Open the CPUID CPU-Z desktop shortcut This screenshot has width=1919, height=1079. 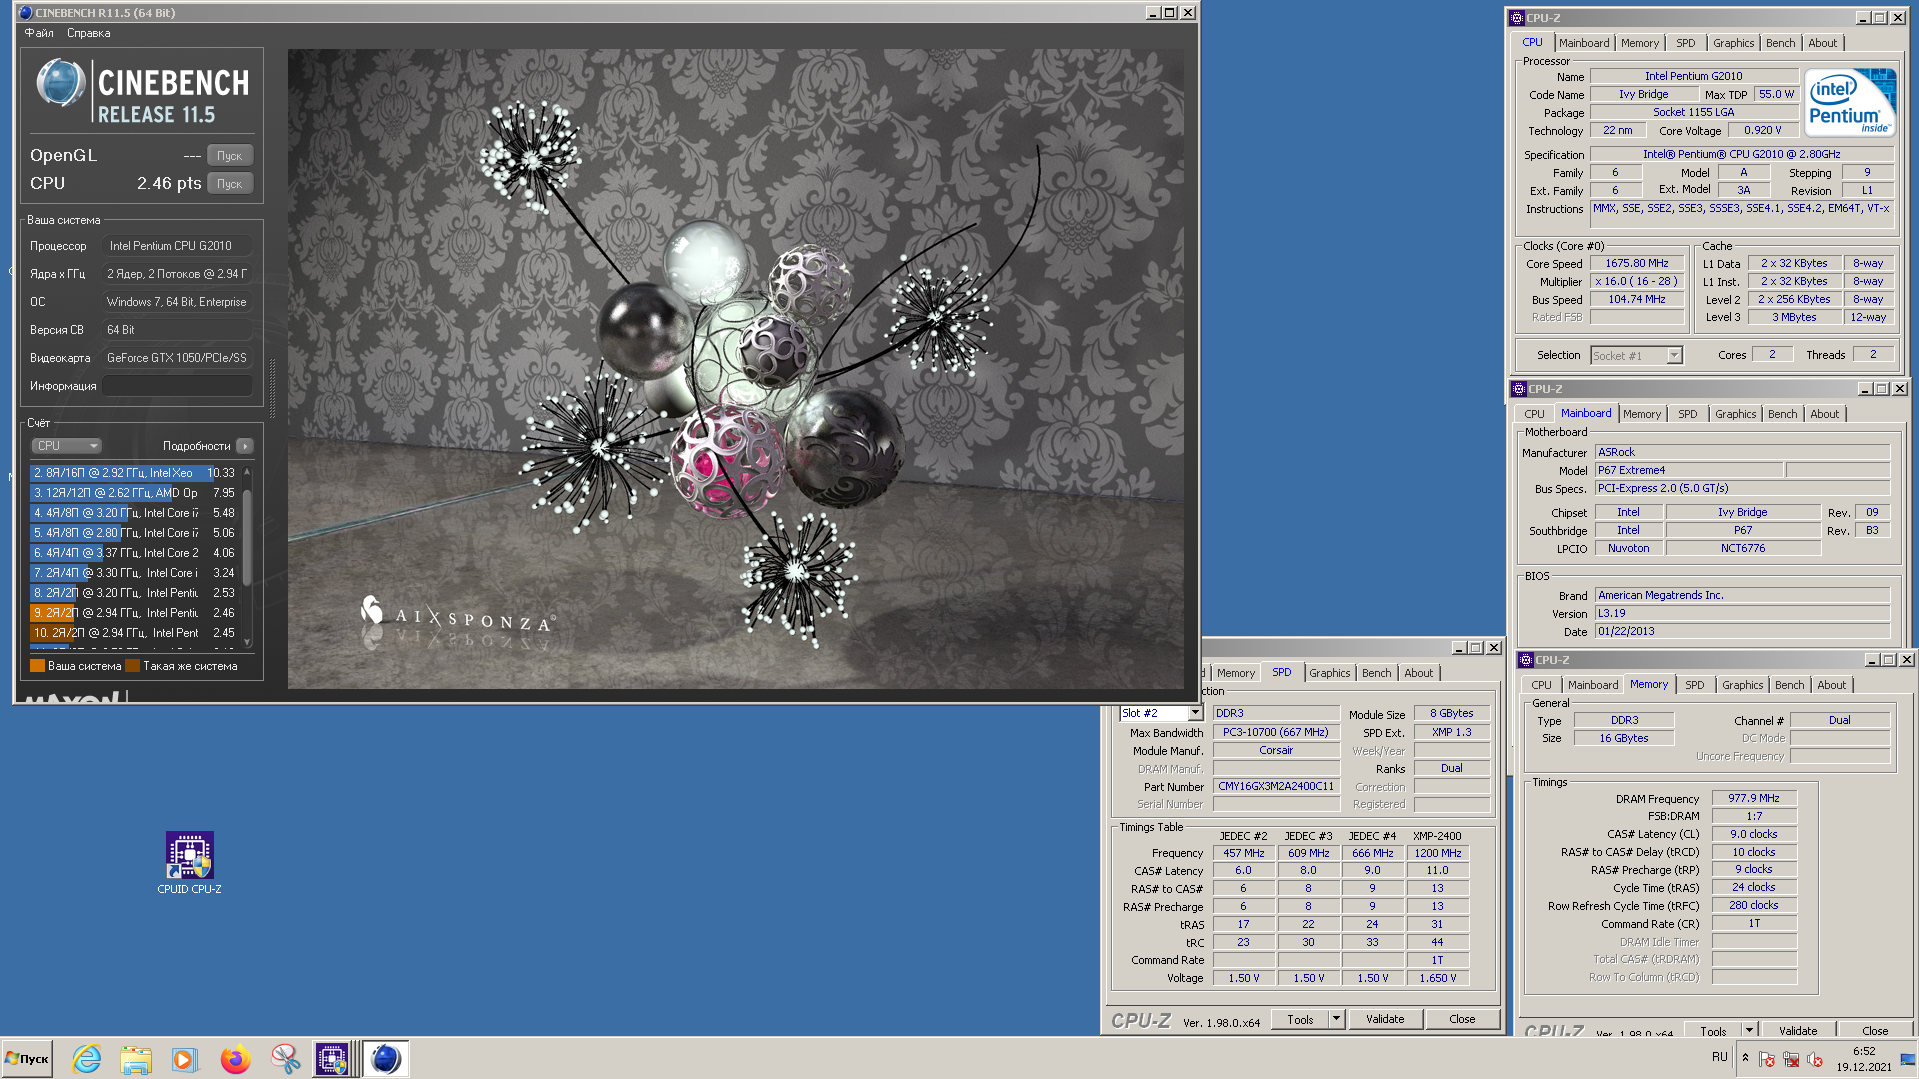coord(189,862)
